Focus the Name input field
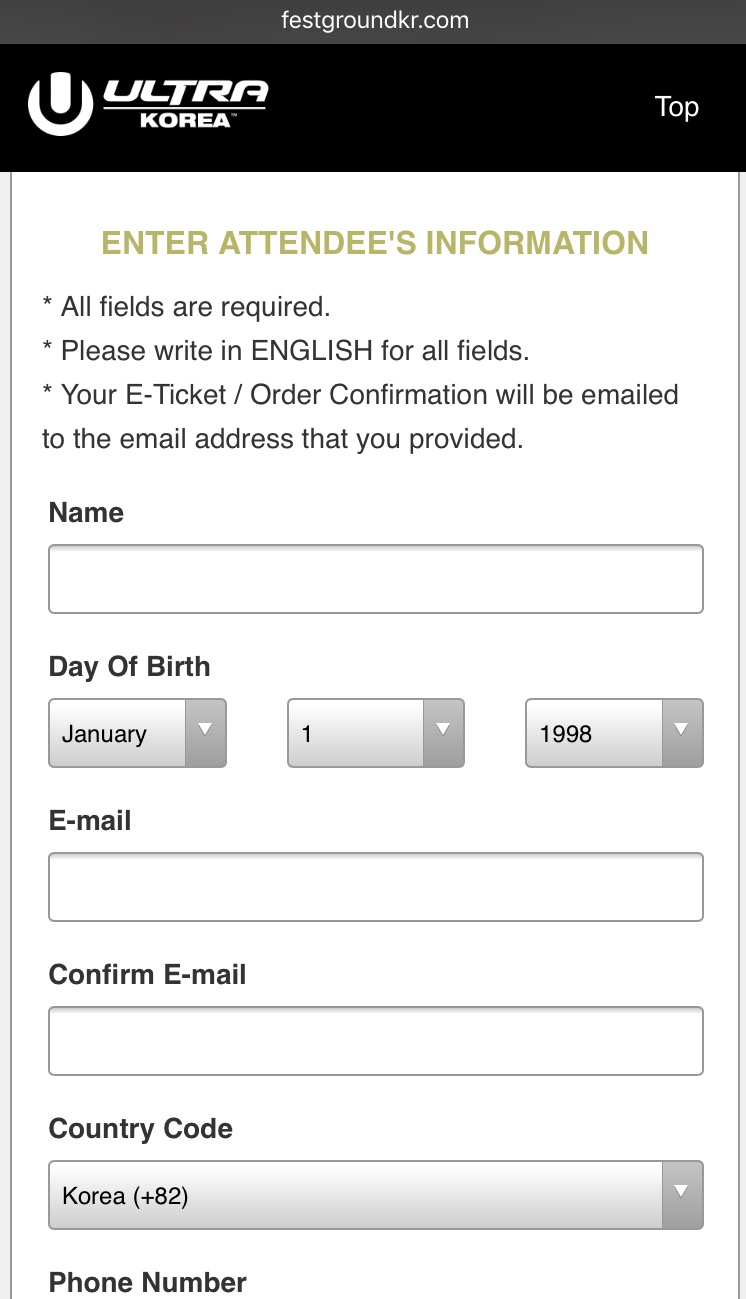Screen dimensions: 746x1299 pos(376,579)
